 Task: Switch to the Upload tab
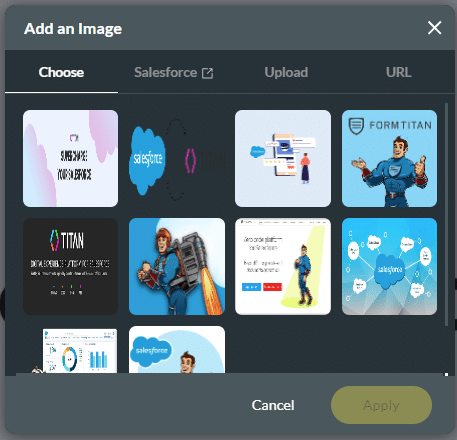286,72
